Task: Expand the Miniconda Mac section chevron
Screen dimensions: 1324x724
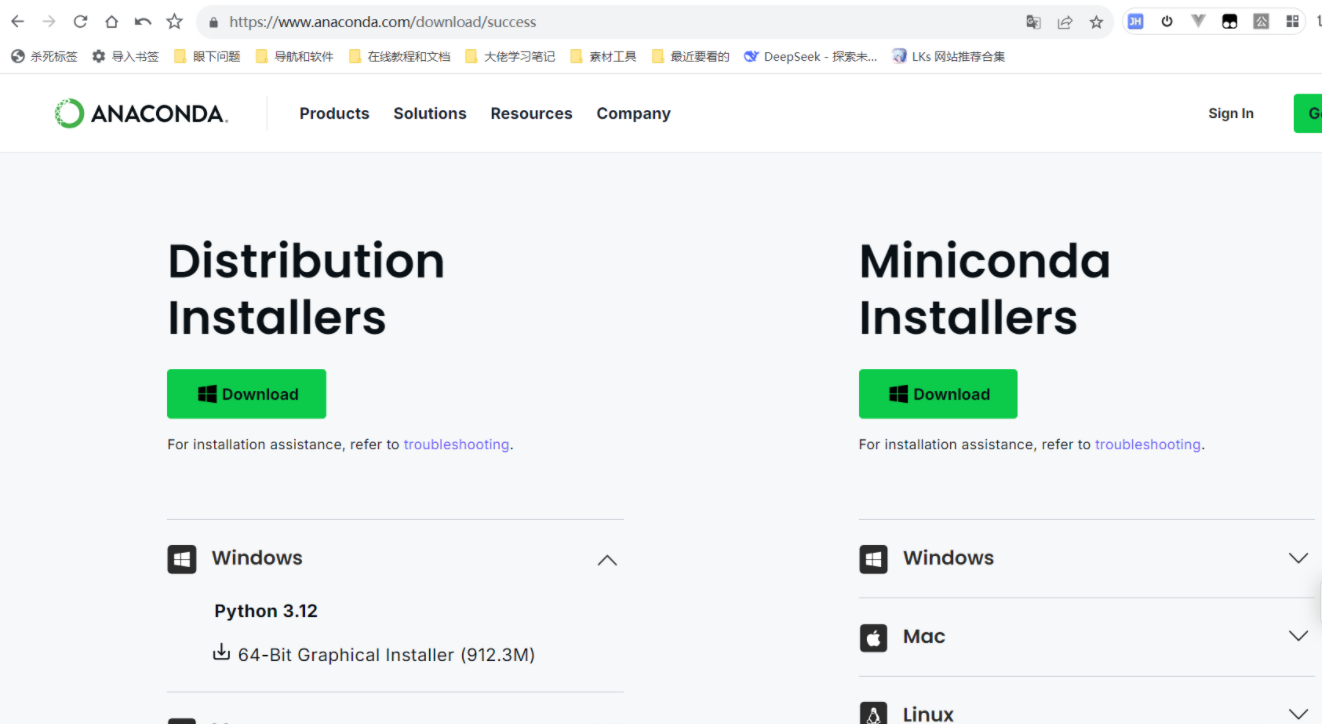Action: click(1298, 636)
